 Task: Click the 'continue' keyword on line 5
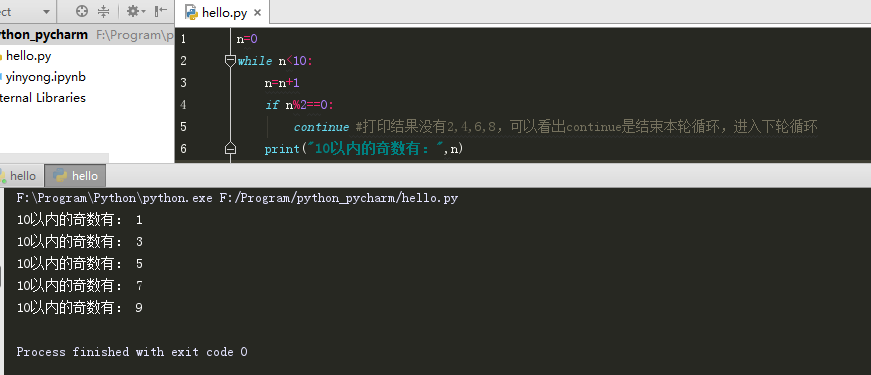tap(322, 127)
